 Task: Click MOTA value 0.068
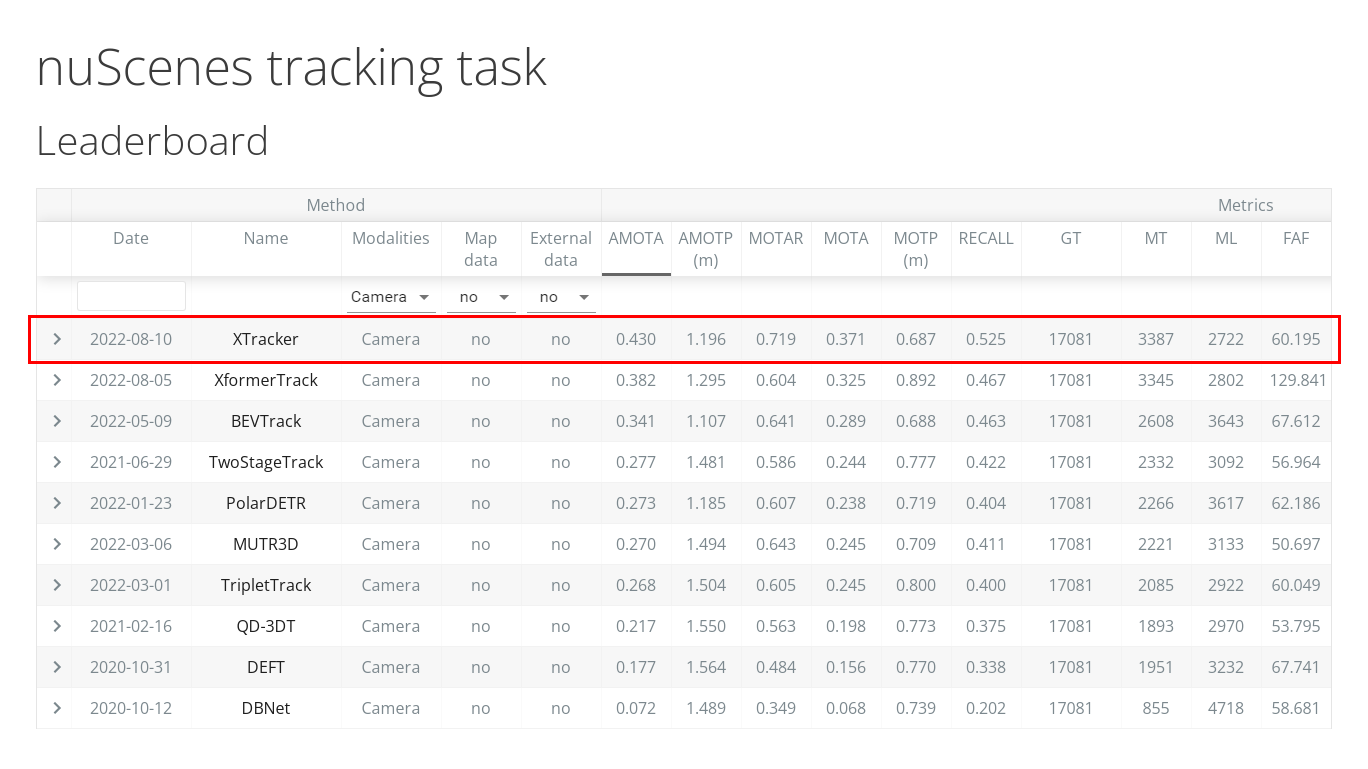(x=846, y=708)
